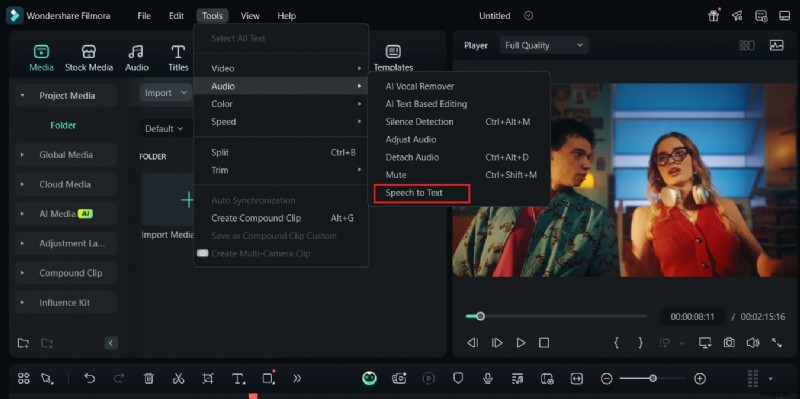Open the View menu
Viewport: 800px width, 399px height.
[250, 16]
